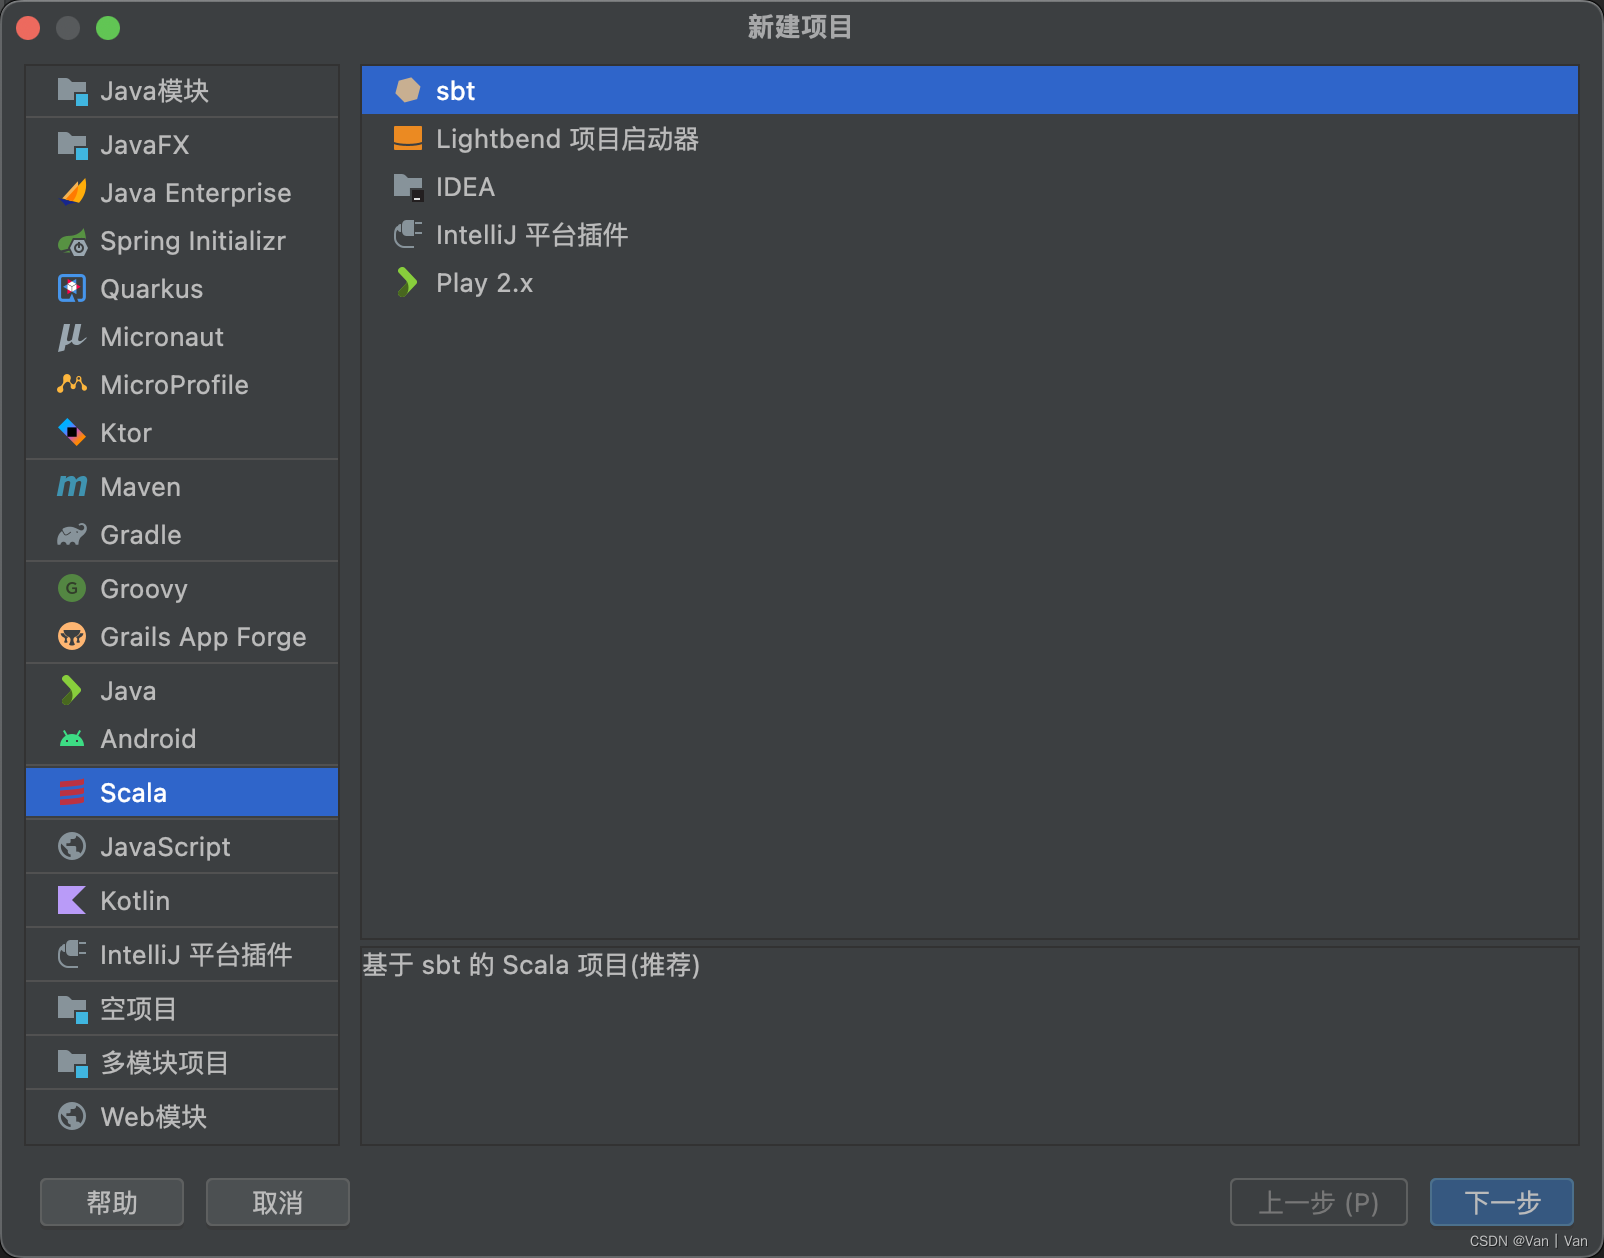This screenshot has height=1258, width=1604.
Task: Click the 多模块项目 folder icon
Action: [x=73, y=1063]
